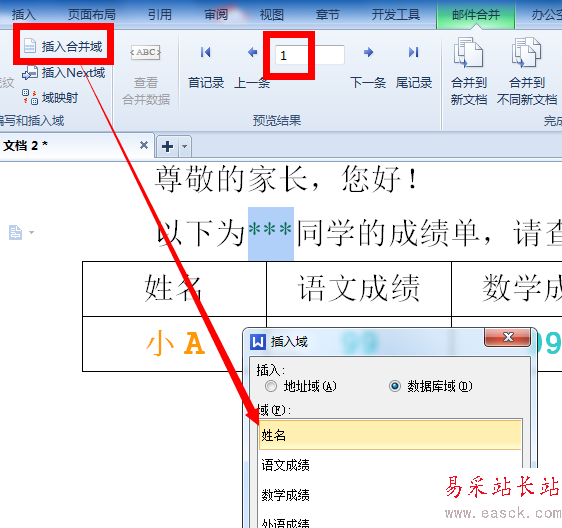
Task: Jump to last record (尾记录)
Action: point(414,66)
